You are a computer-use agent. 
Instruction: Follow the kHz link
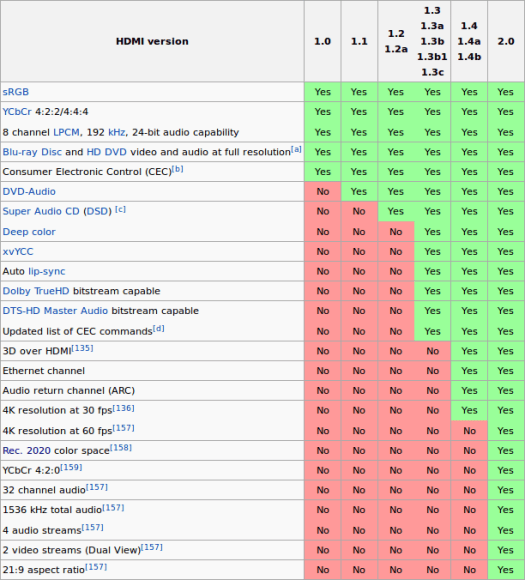[116, 132]
